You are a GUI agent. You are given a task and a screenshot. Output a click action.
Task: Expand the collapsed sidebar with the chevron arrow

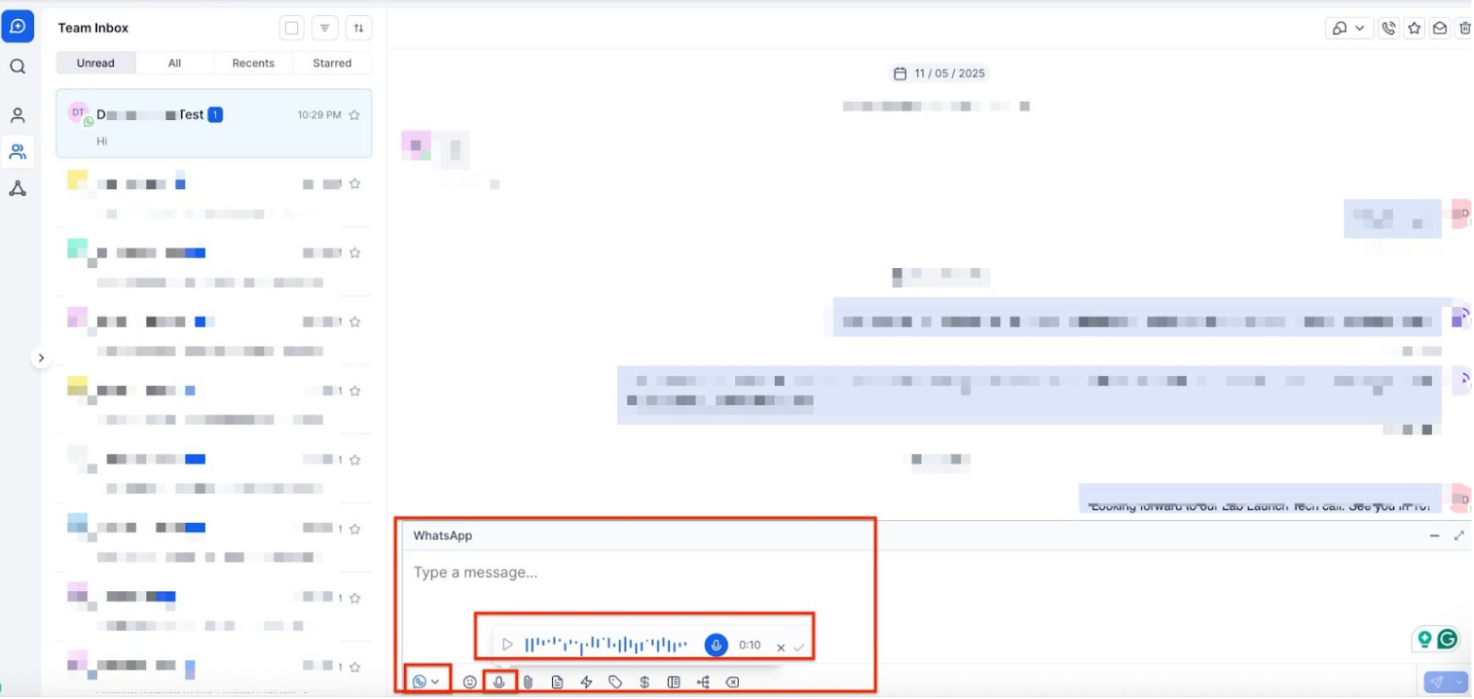(40, 357)
